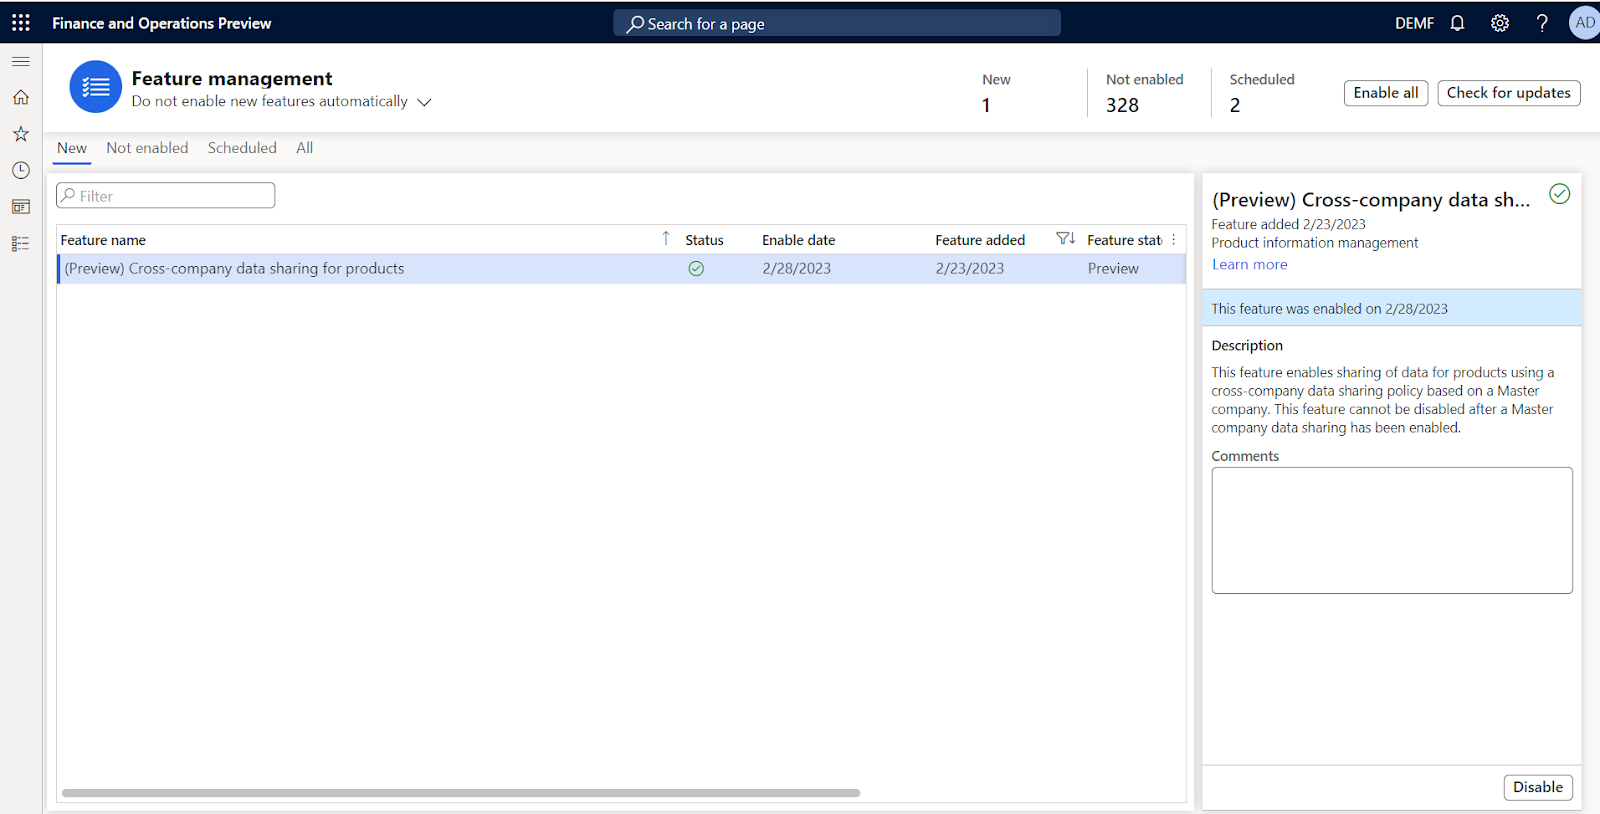1600x814 pixels.
Task: Switch to the Not enabled tab
Action: [147, 148]
